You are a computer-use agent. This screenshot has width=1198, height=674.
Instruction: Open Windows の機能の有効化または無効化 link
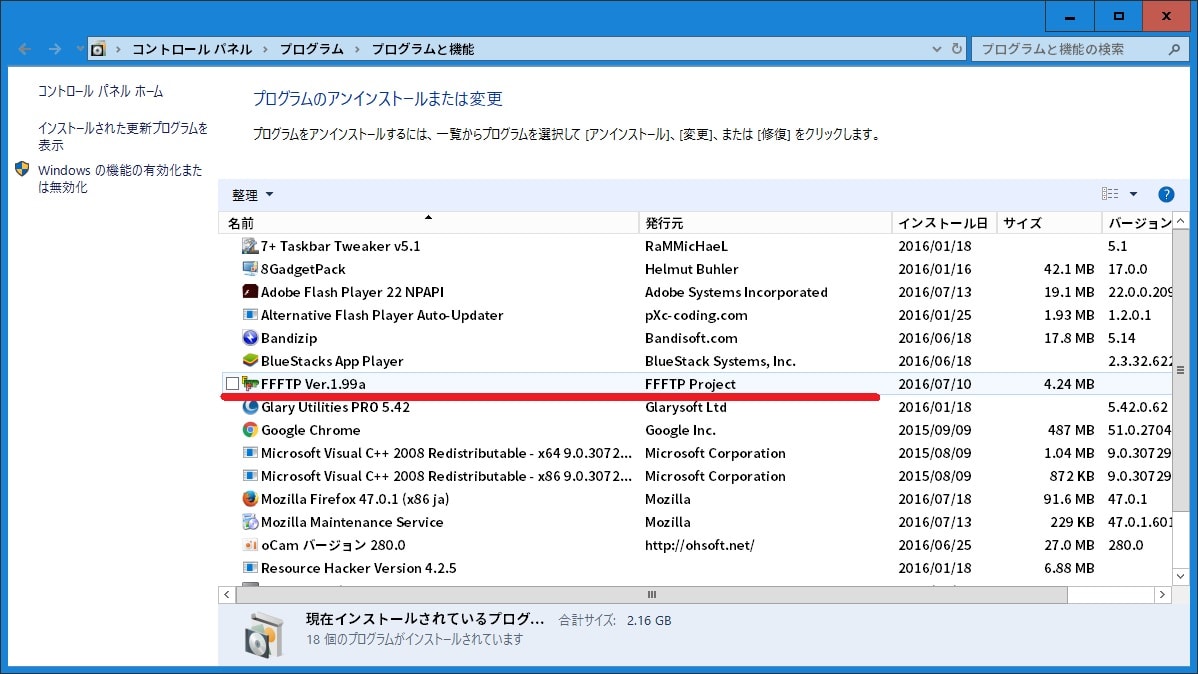click(120, 178)
